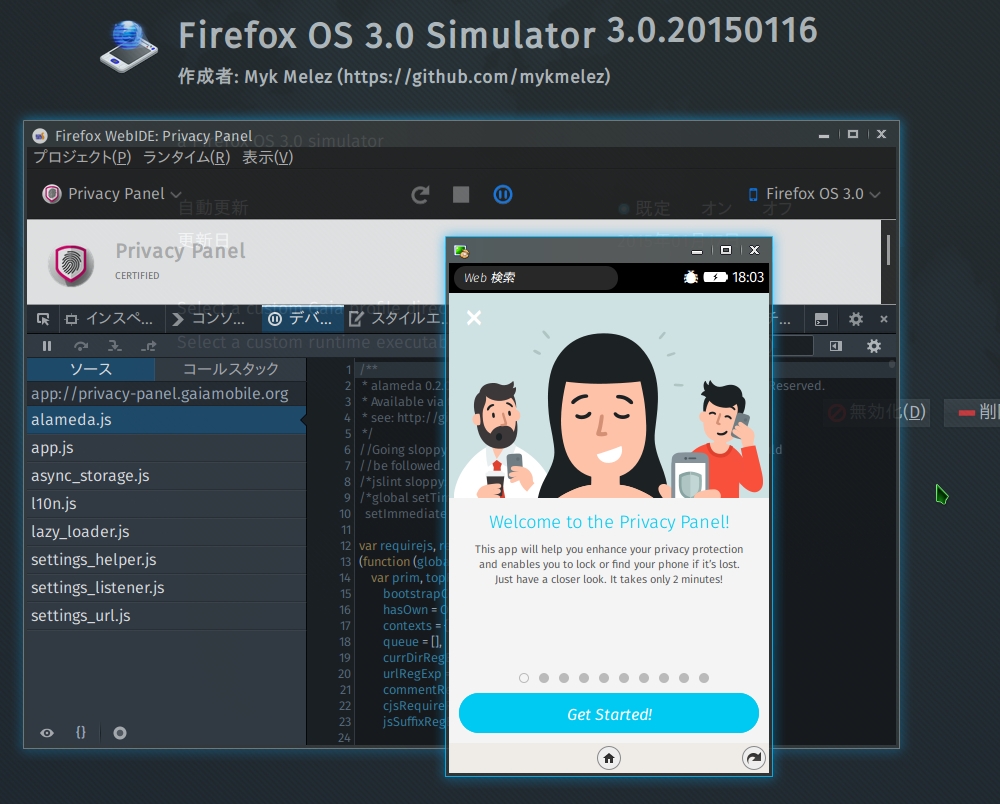Screen dimensions: 1000x804
Task: Click the simulator window title icon
Action: 460,251
